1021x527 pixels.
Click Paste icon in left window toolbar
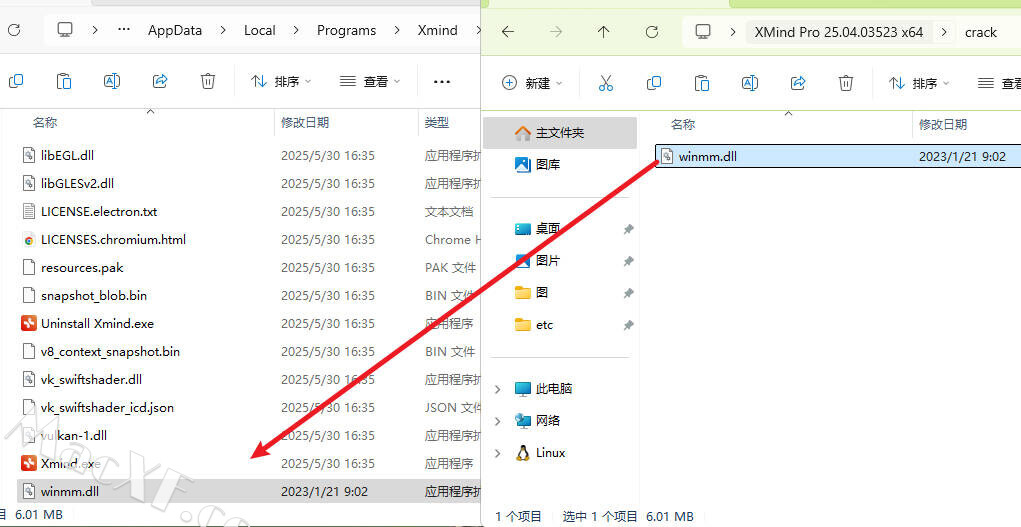(64, 81)
